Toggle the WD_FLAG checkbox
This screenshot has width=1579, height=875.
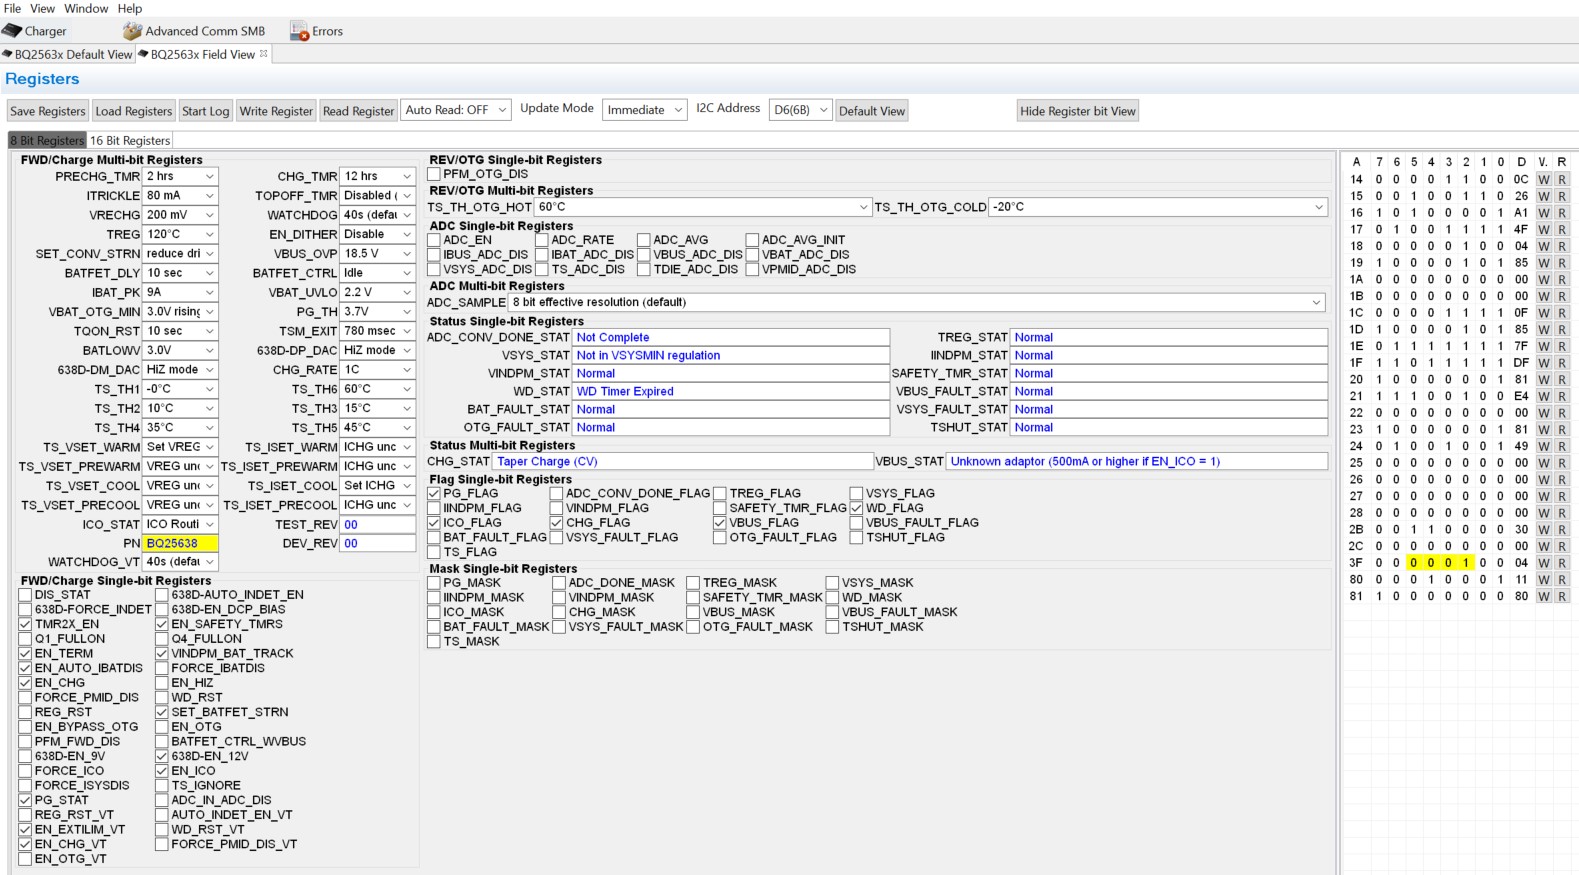coord(857,508)
